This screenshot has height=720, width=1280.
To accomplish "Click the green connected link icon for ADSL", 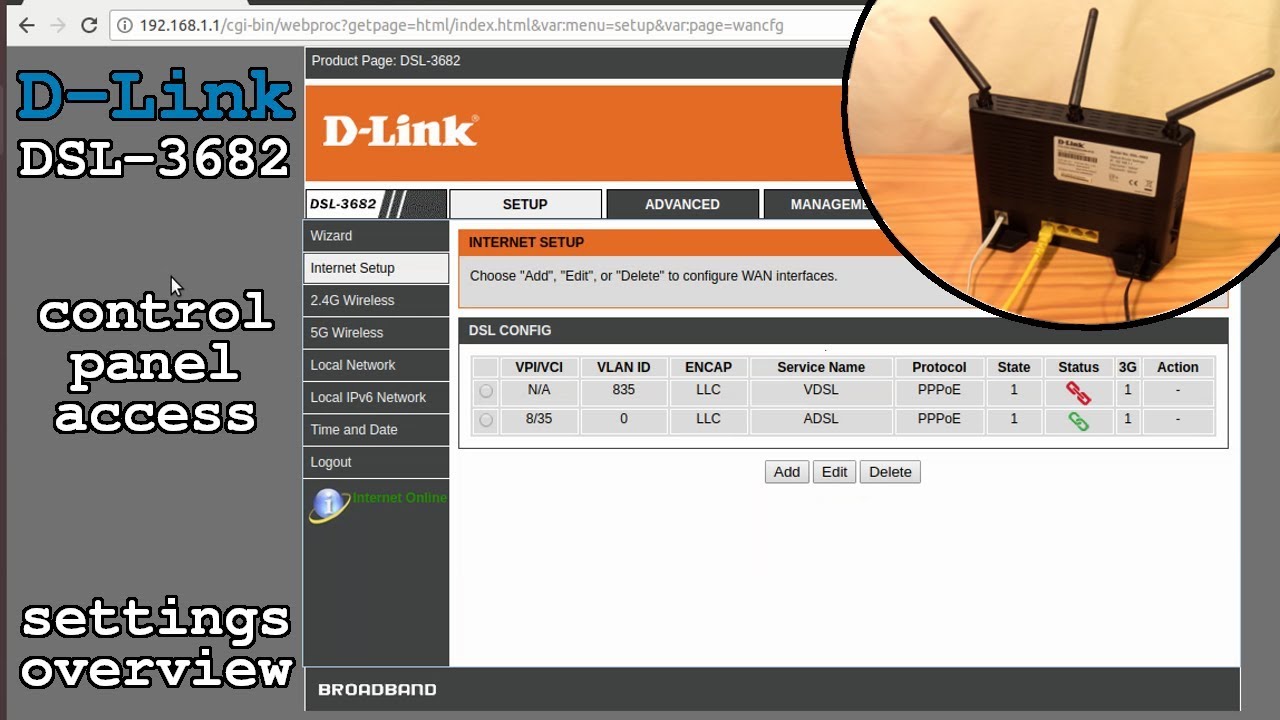I will point(1078,421).
